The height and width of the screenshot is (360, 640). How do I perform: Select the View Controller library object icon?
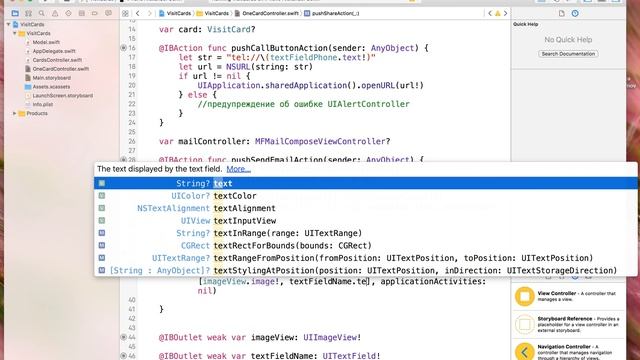click(x=524, y=296)
